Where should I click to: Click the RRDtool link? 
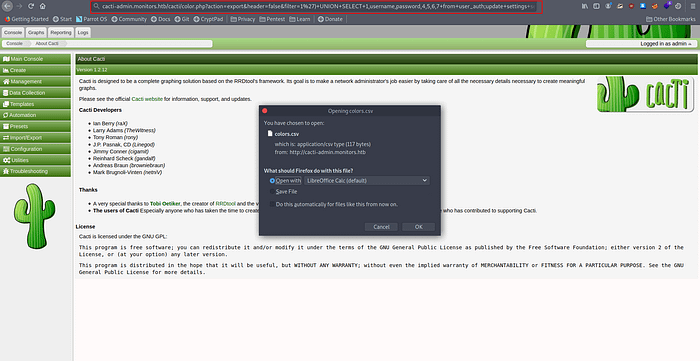pos(225,203)
